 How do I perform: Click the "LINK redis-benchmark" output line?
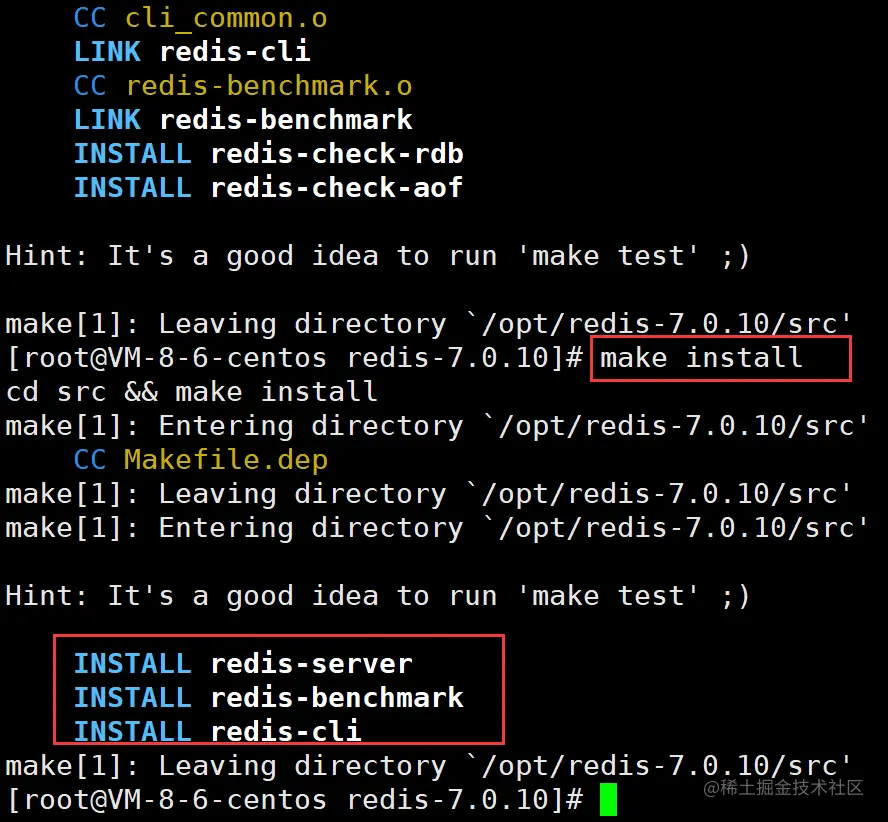(x=244, y=120)
